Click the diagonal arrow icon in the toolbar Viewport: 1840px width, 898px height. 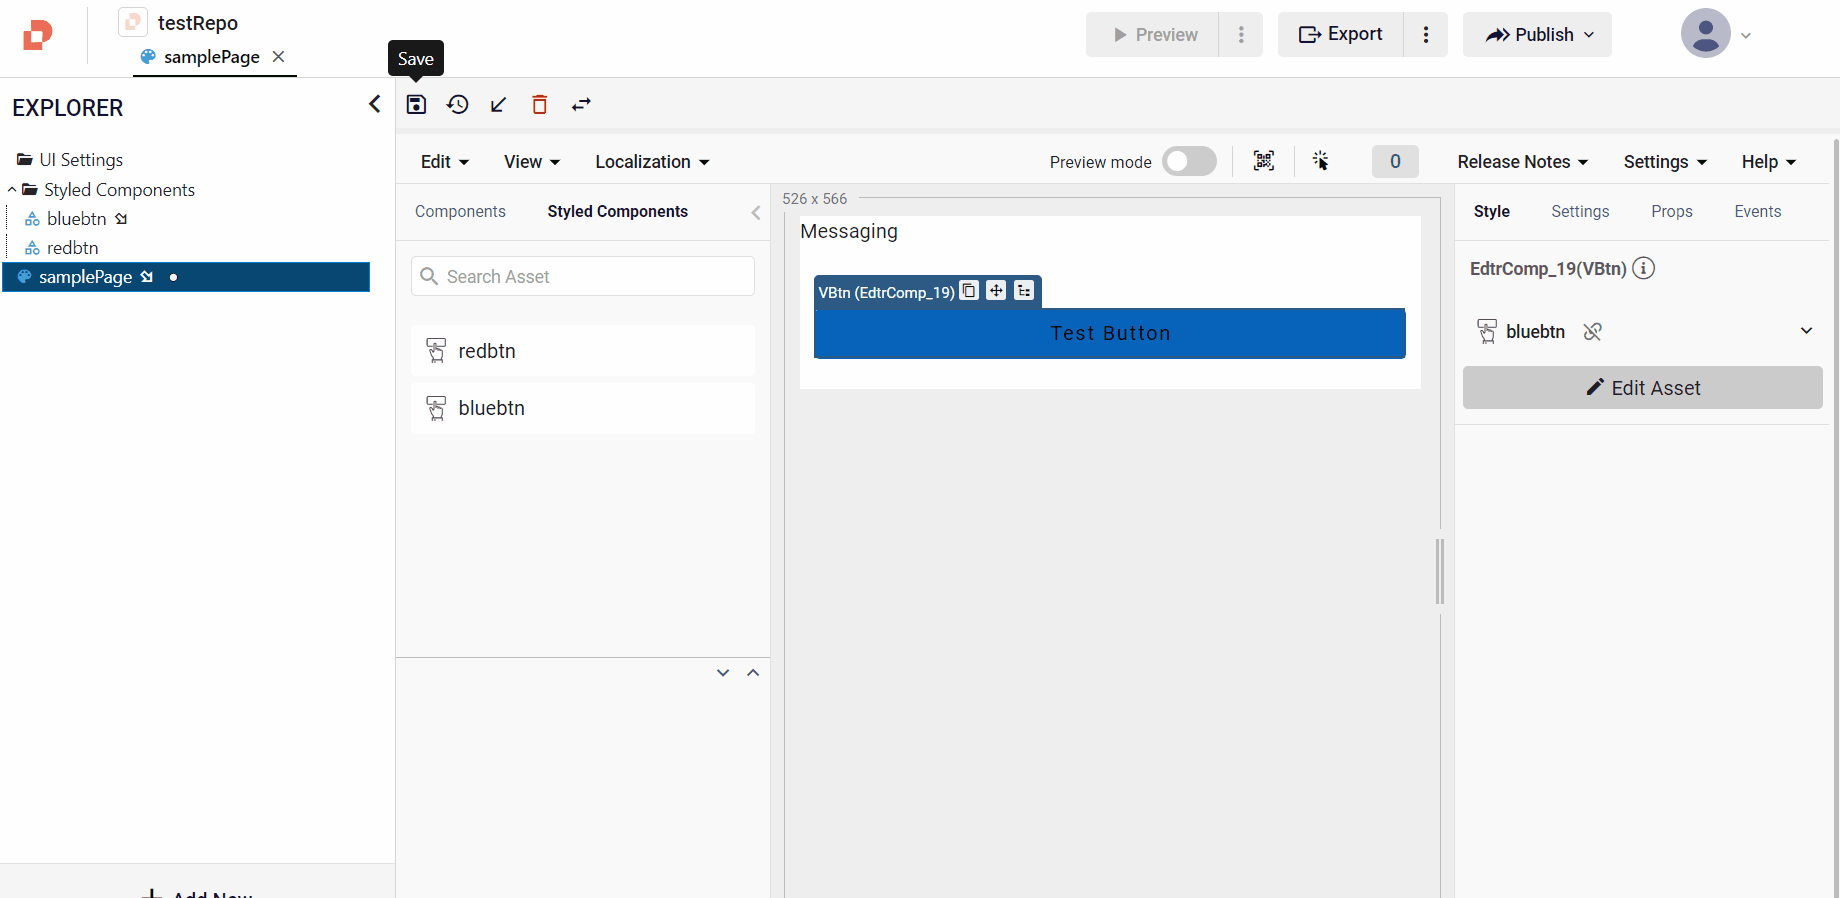tap(498, 105)
